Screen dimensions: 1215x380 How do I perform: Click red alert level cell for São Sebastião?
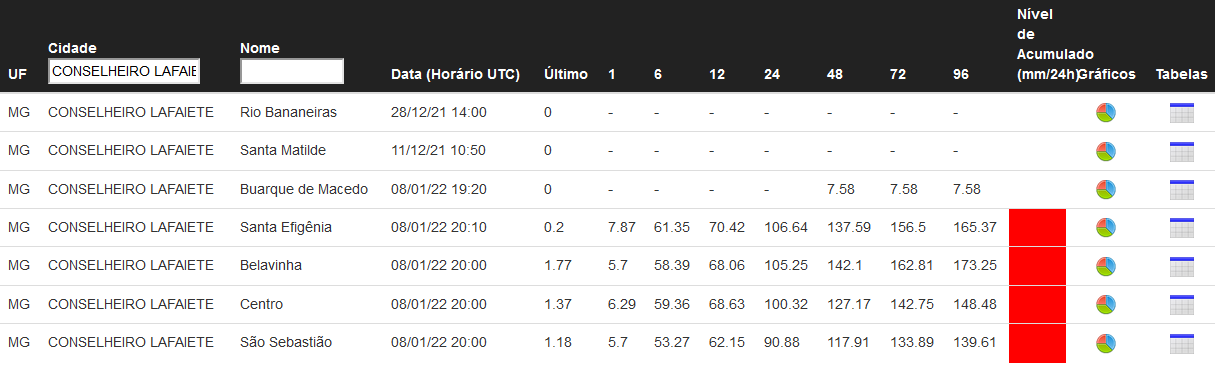pyautogui.click(x=1038, y=343)
